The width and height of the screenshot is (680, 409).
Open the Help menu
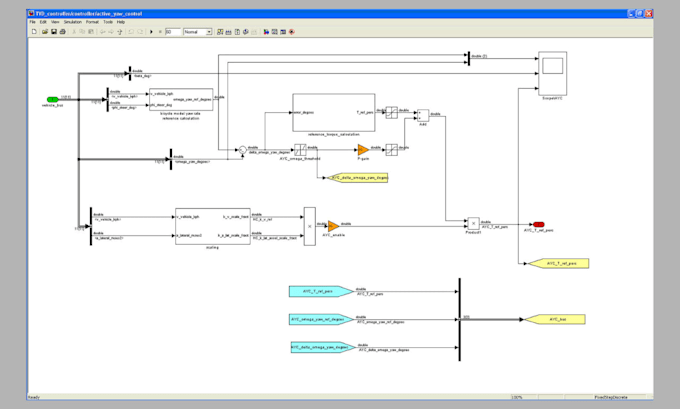tap(121, 22)
